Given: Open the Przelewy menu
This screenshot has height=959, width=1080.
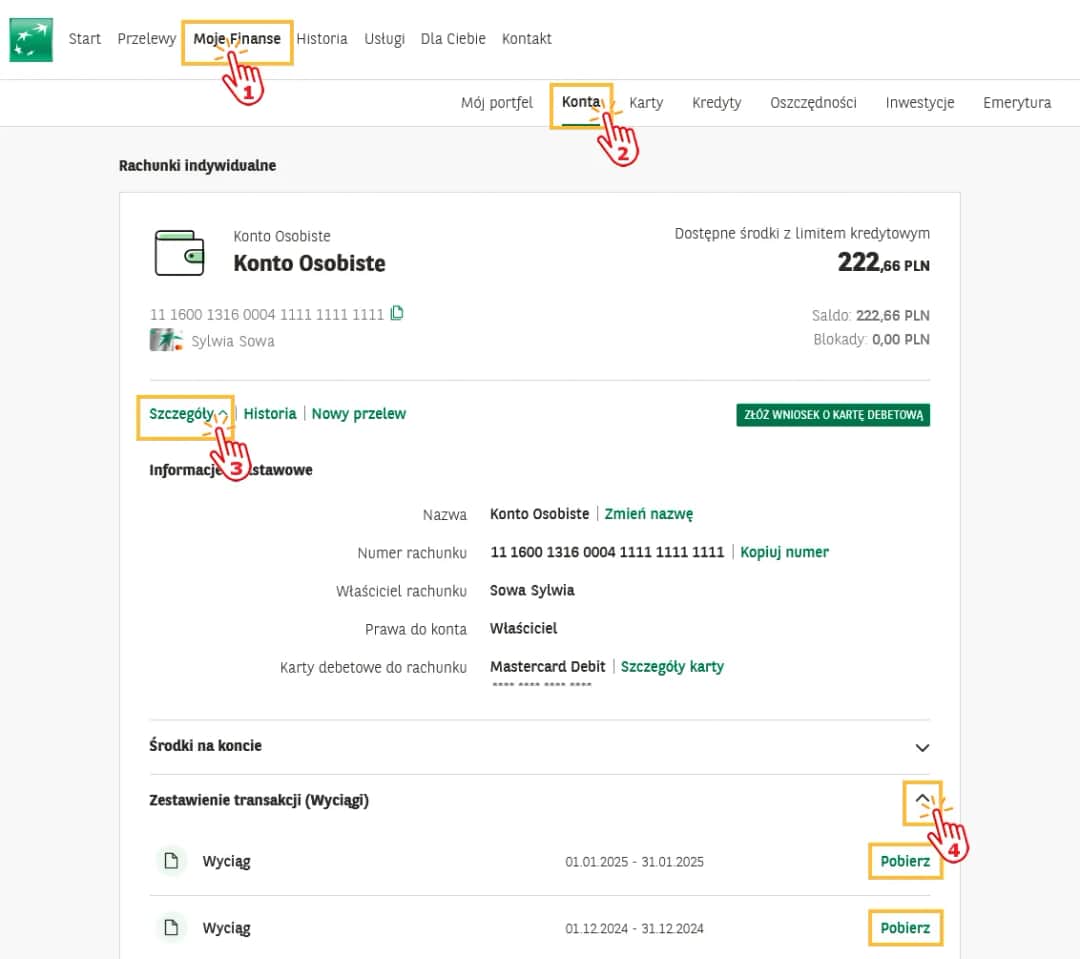Looking at the screenshot, I should 146,38.
